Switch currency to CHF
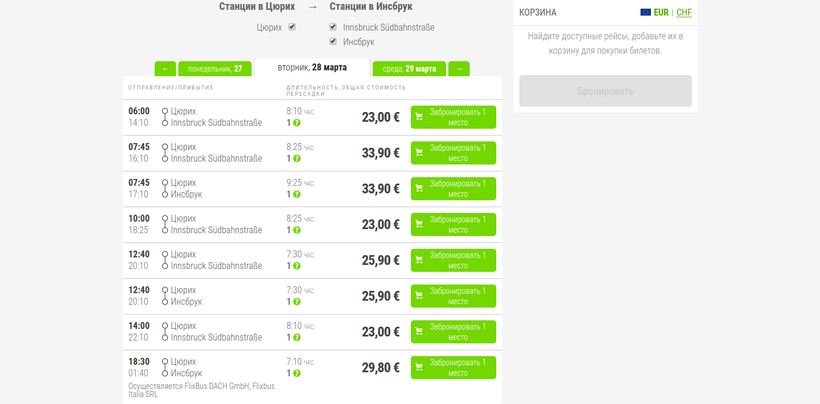The width and height of the screenshot is (820, 404). click(x=684, y=13)
